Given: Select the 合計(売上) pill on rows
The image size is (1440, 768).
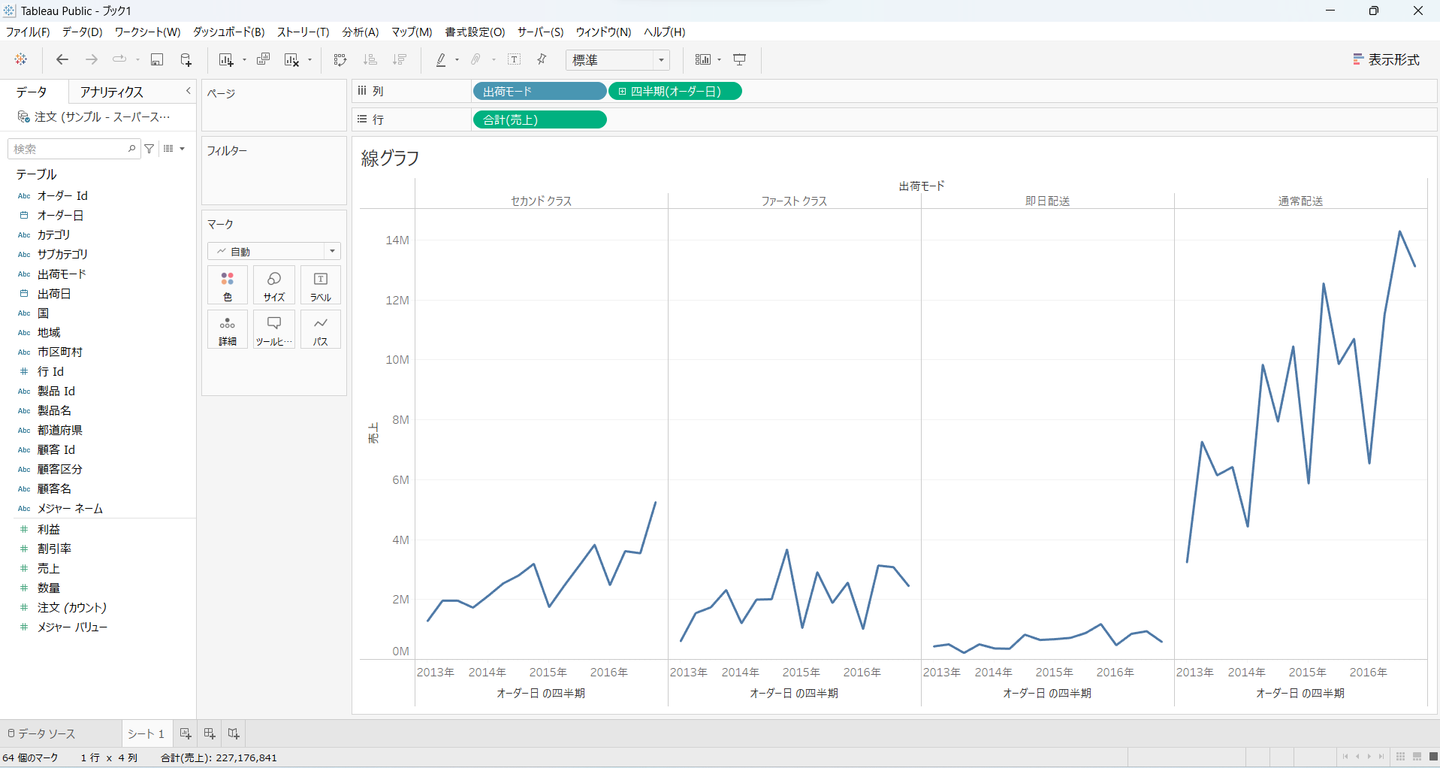Looking at the screenshot, I should [x=539, y=120].
